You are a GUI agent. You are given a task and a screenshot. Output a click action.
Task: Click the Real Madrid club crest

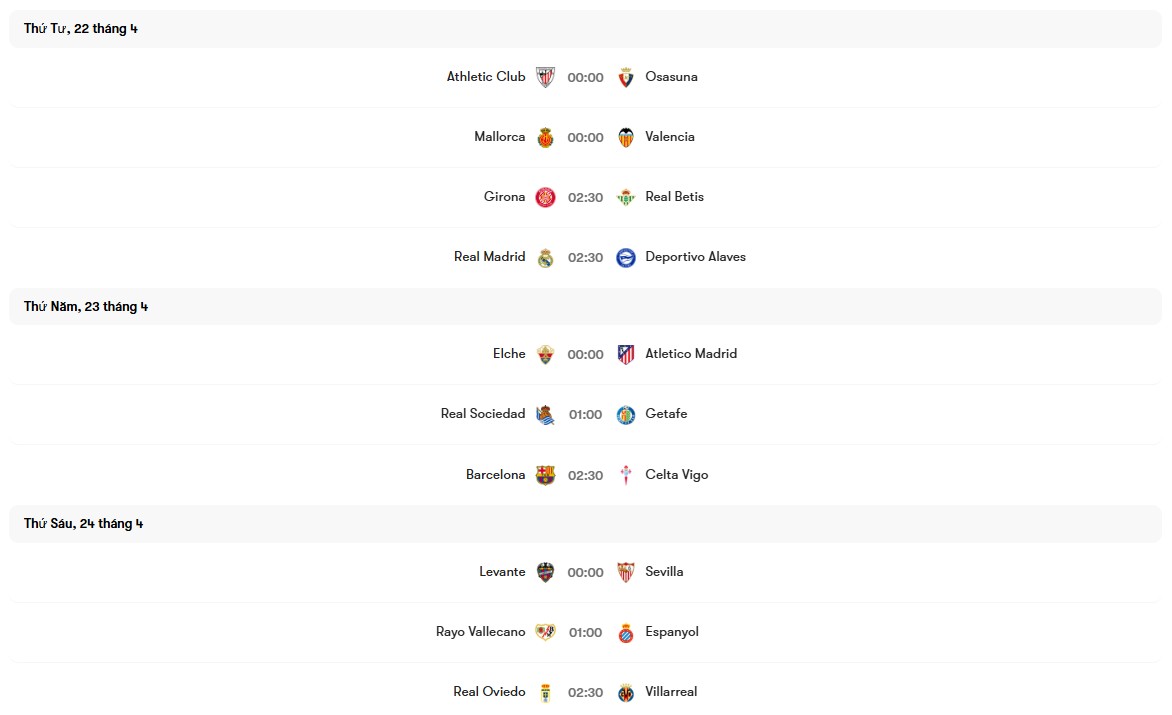tap(545, 257)
